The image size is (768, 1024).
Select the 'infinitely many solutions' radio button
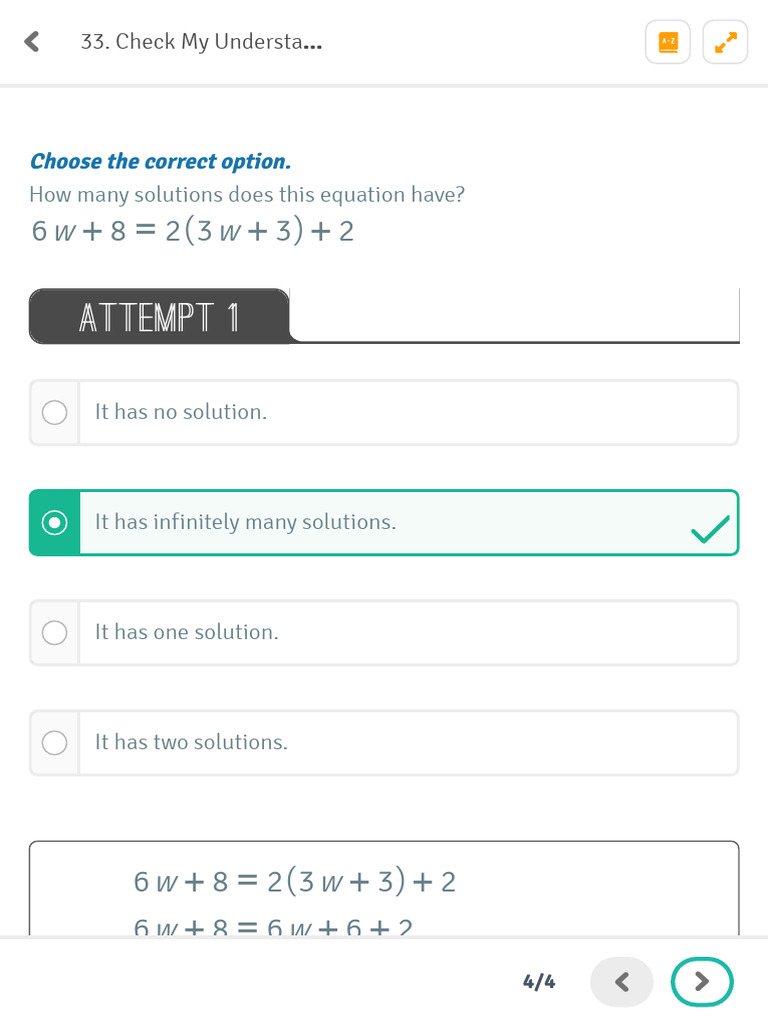(55, 522)
